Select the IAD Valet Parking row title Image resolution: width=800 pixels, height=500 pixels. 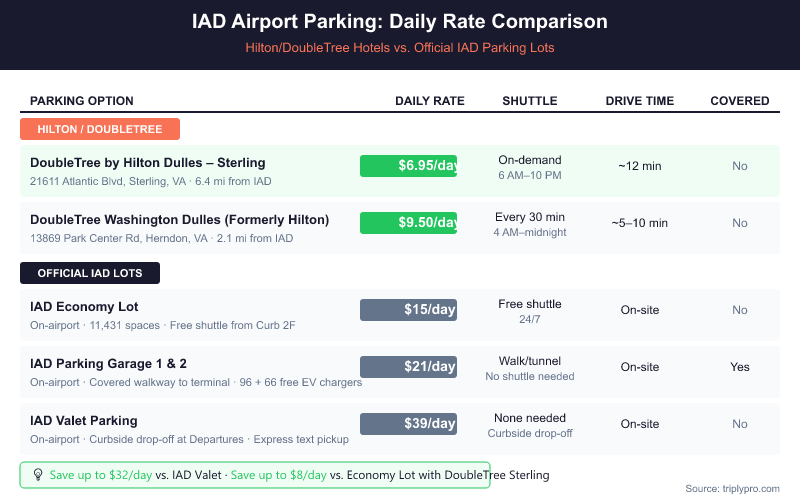84,421
